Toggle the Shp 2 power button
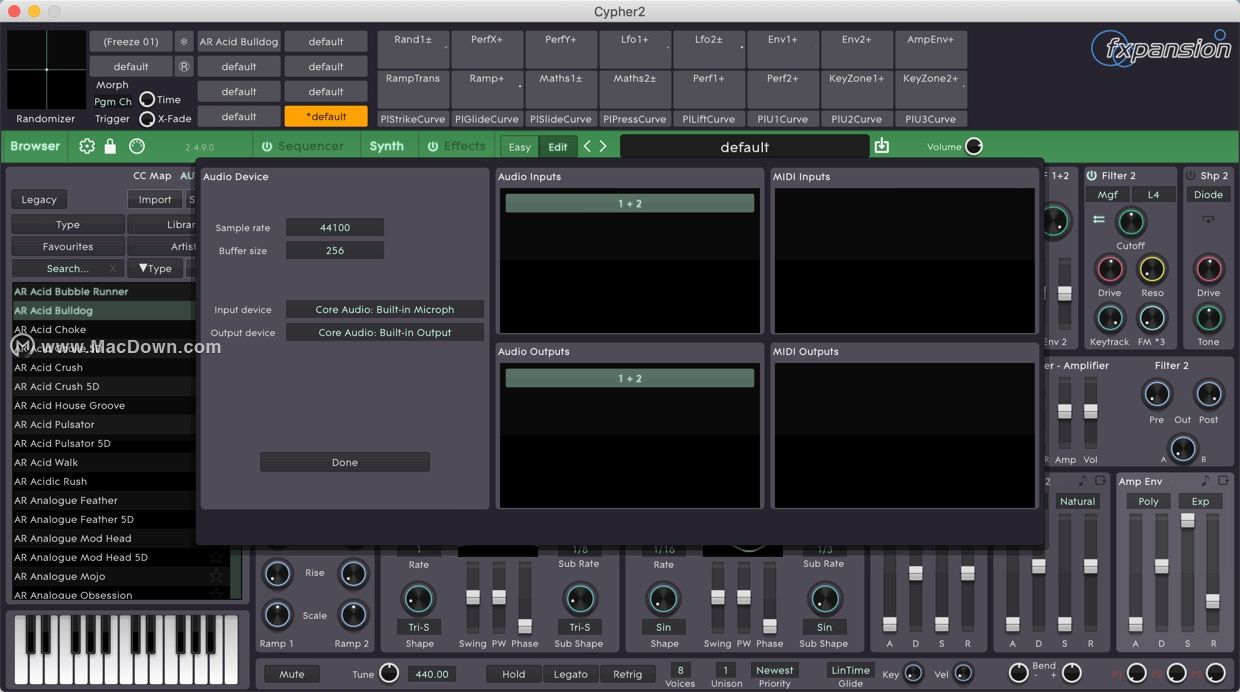Viewport: 1240px width, 692px height. (1190, 176)
